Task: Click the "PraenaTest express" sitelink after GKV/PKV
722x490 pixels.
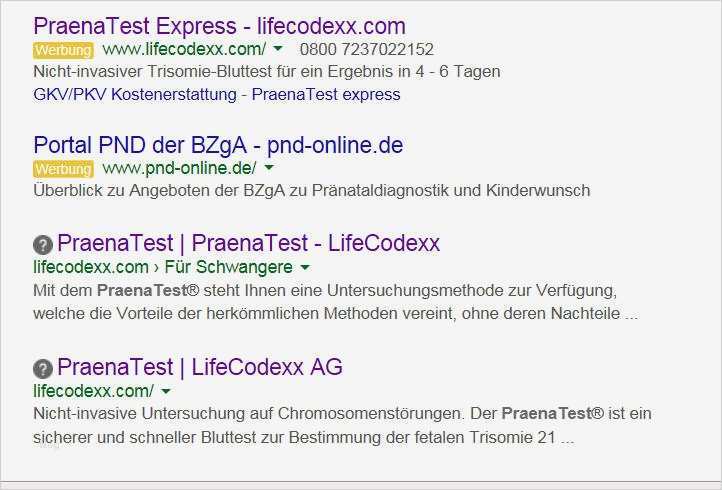Action: tap(326, 94)
